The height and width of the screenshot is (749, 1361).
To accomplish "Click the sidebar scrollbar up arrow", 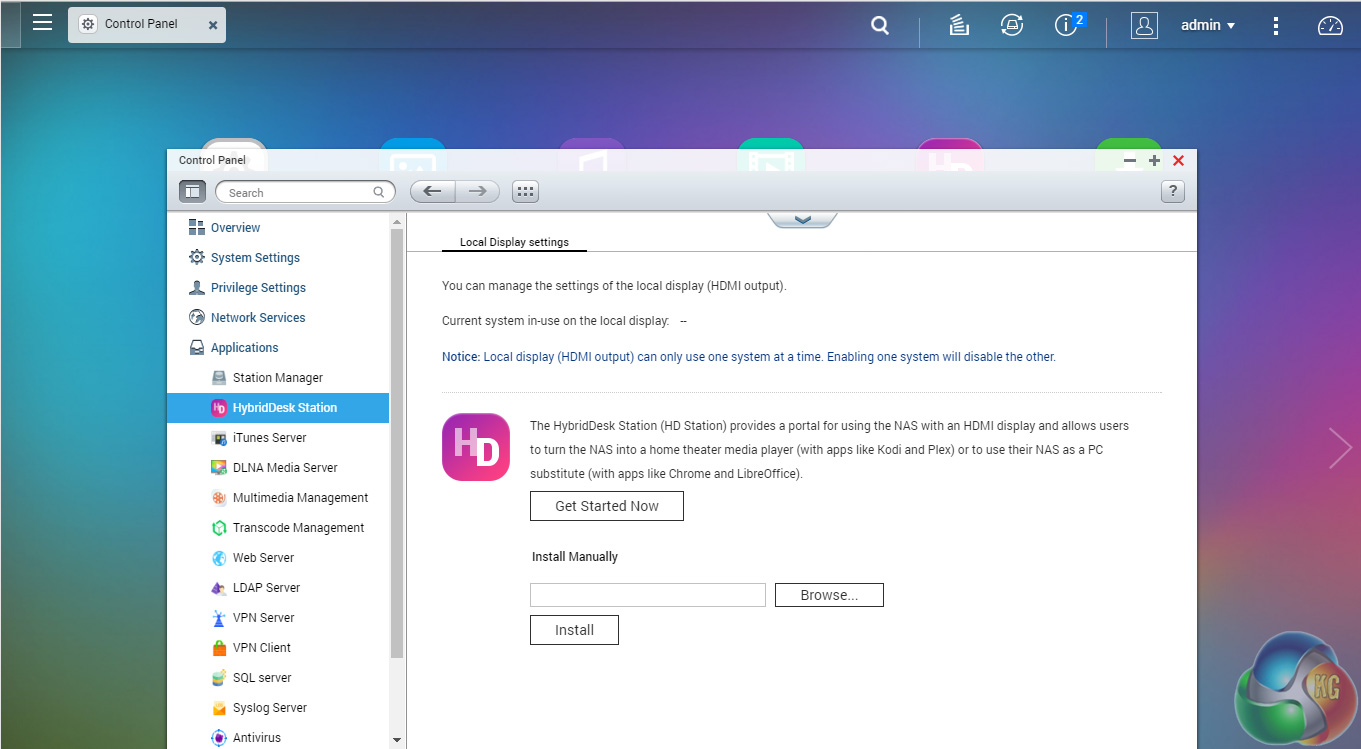I will pos(397,221).
